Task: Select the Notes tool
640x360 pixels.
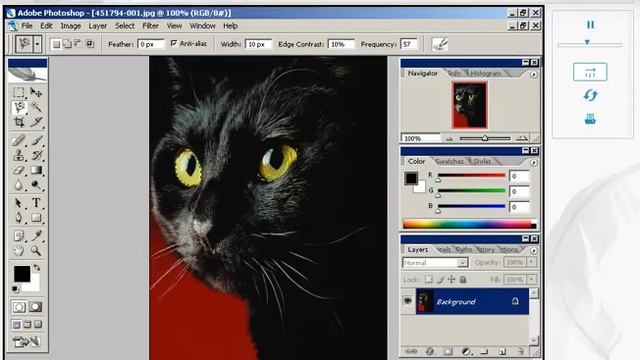Action: pyautogui.click(x=18, y=236)
